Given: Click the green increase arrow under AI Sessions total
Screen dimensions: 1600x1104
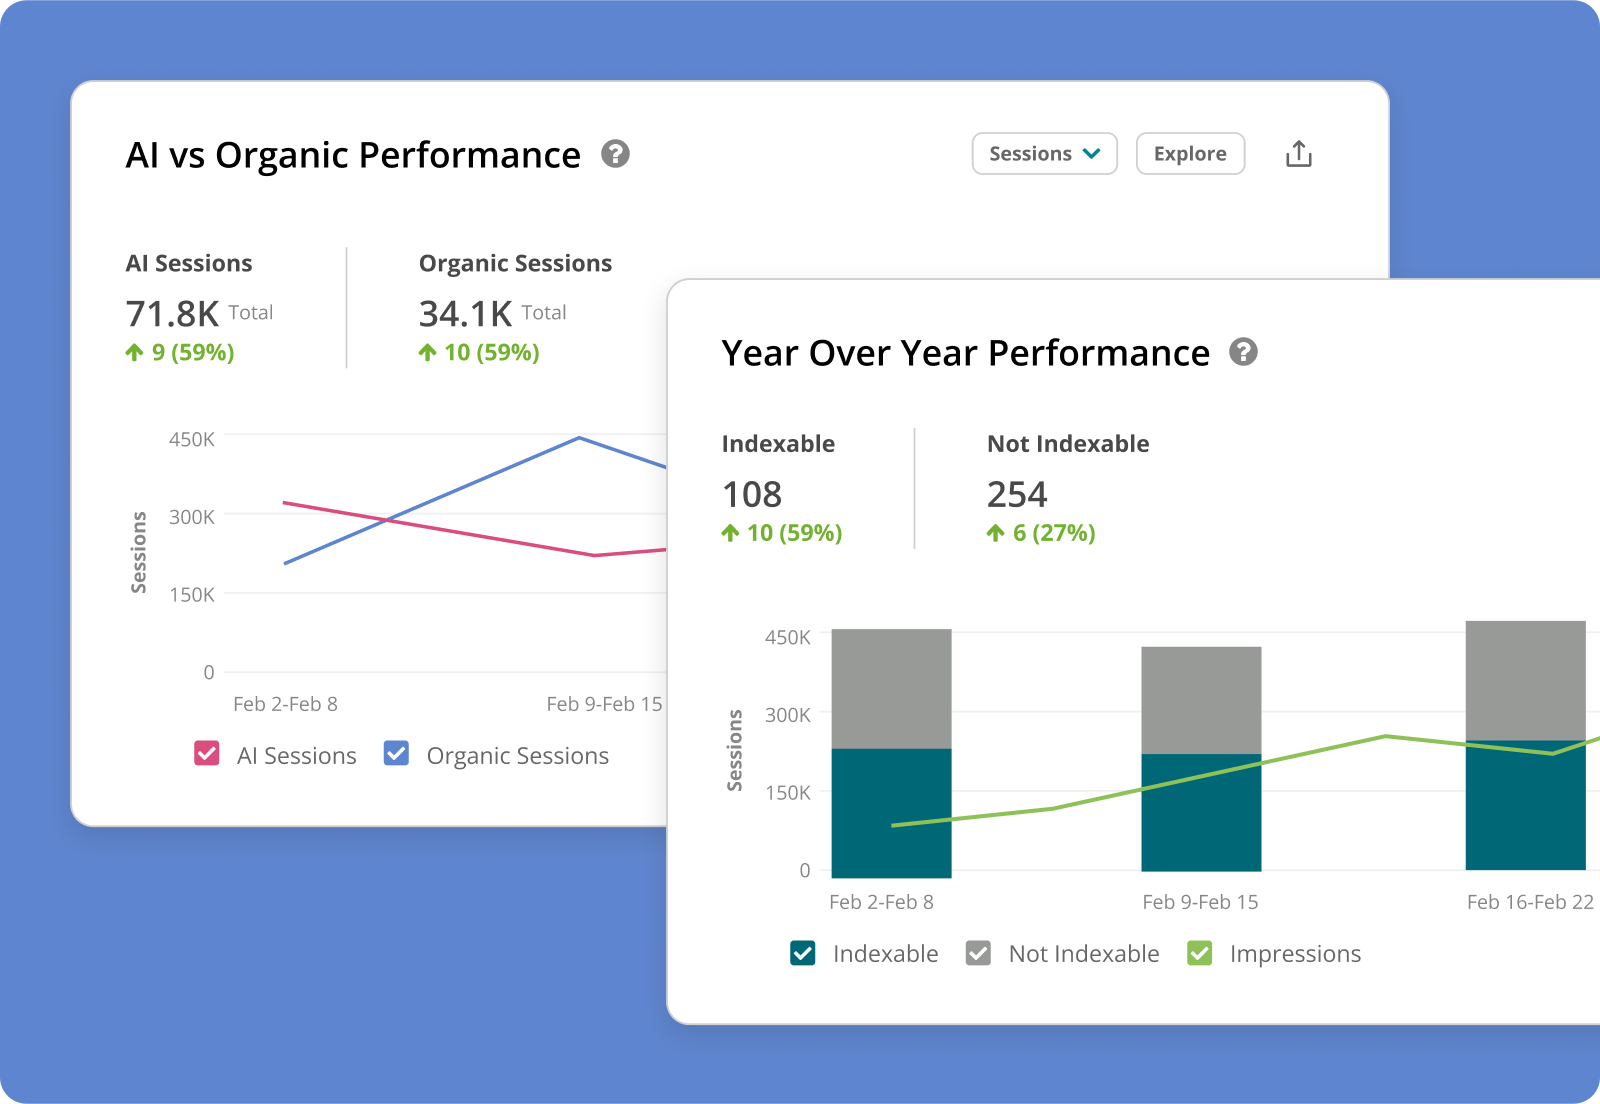Looking at the screenshot, I should 133,352.
